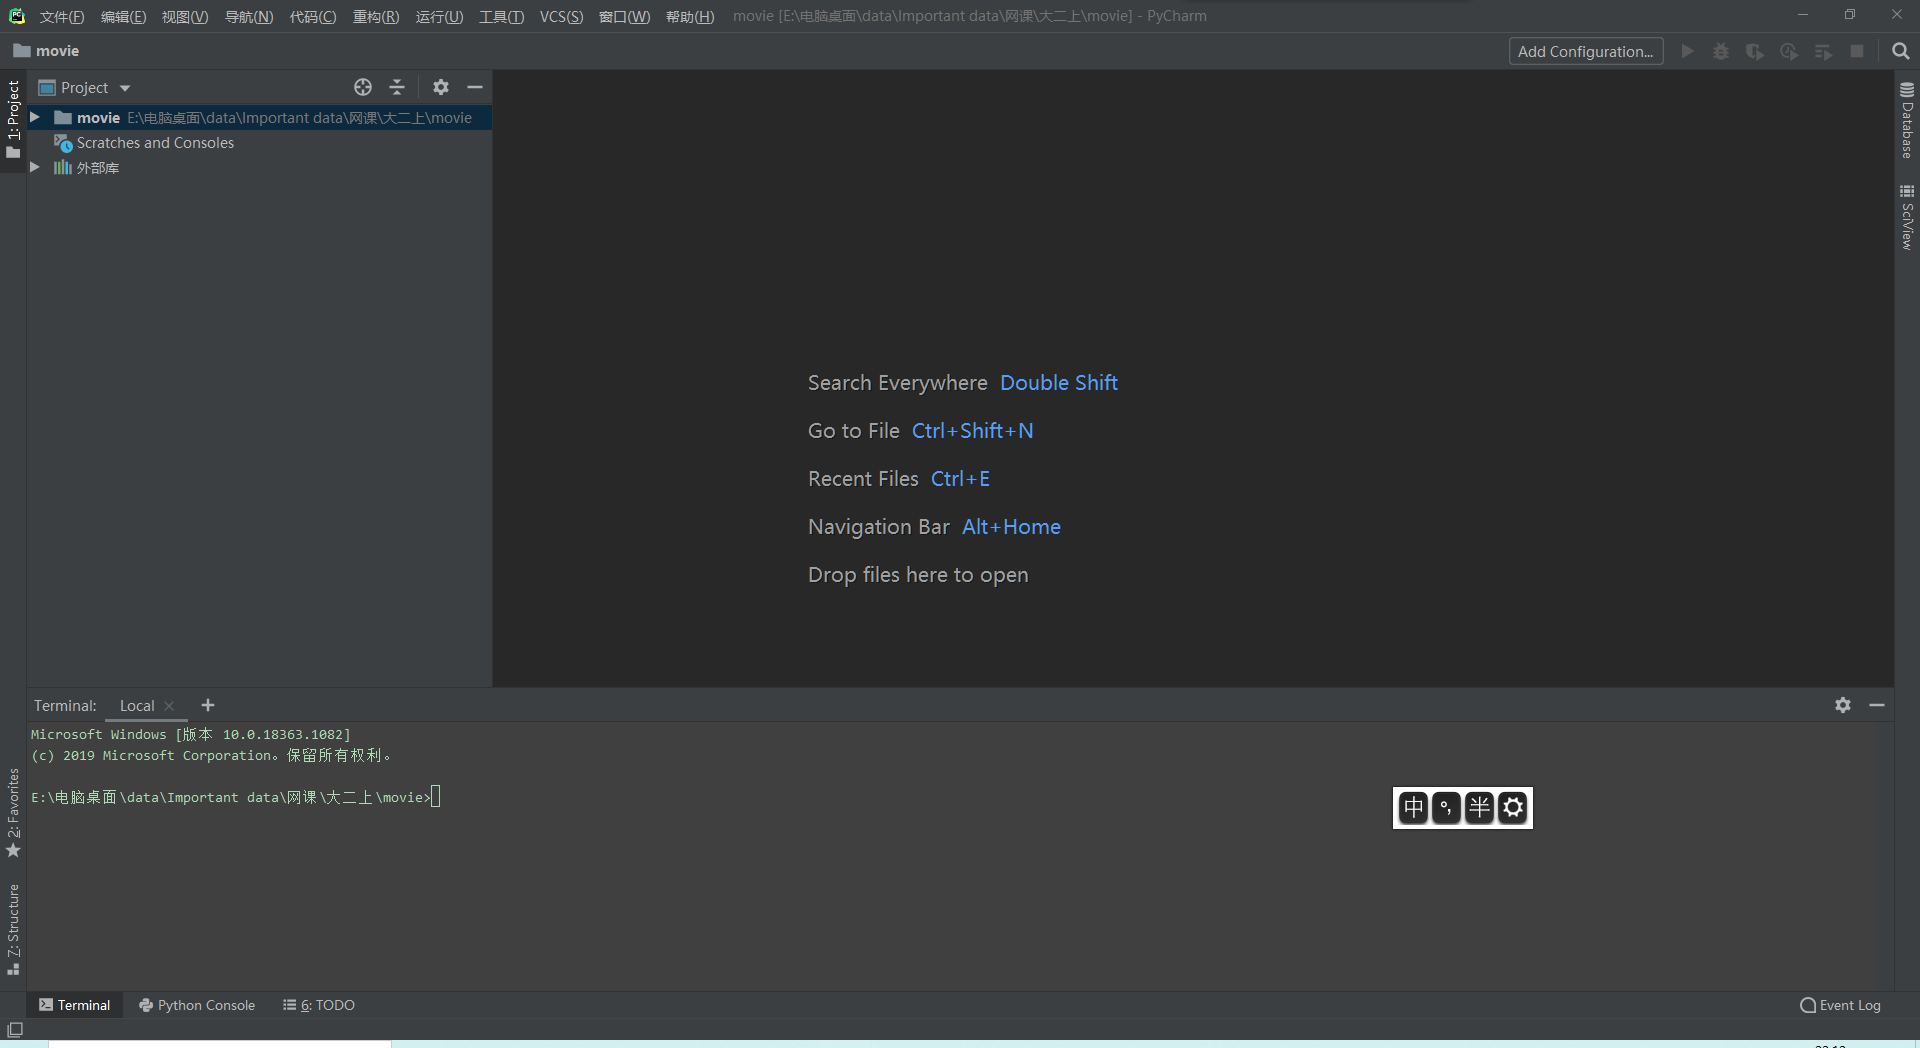Click the movie breadcrumb in navigation bar
The image size is (1920, 1048).
point(46,51)
